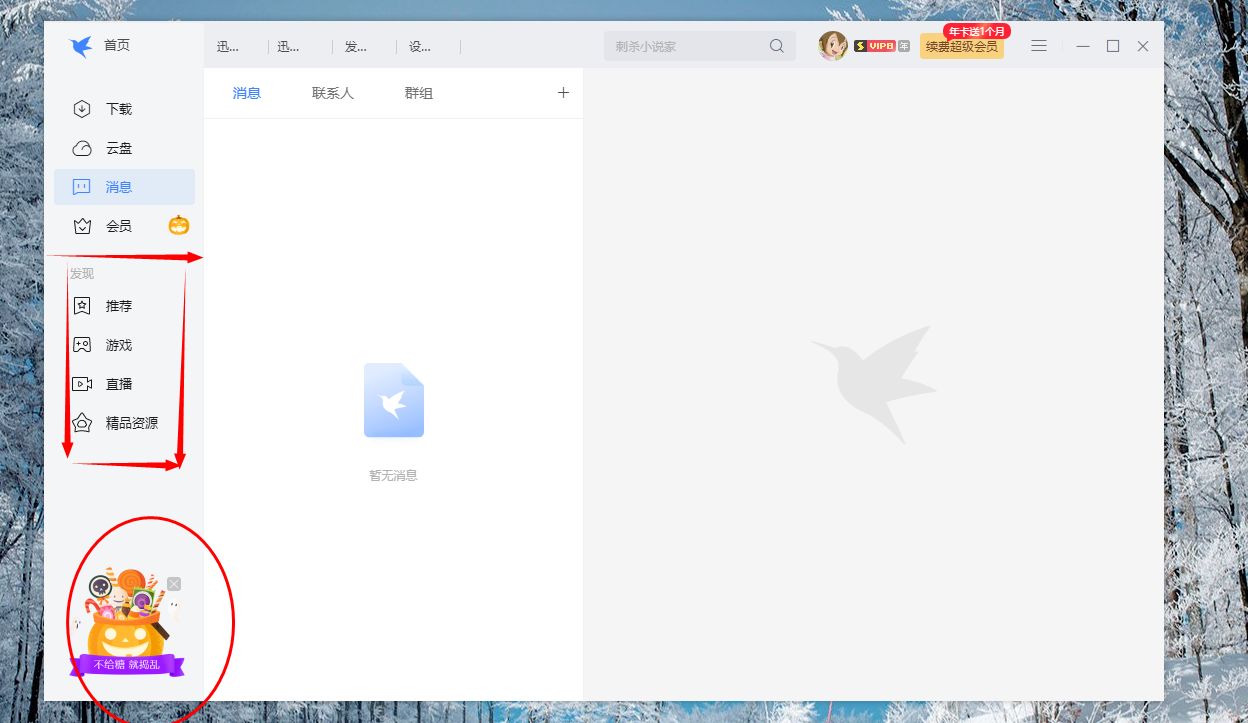Focus the search field with 刺杀小说家
Screen dimensions: 1248x723
[685, 46]
